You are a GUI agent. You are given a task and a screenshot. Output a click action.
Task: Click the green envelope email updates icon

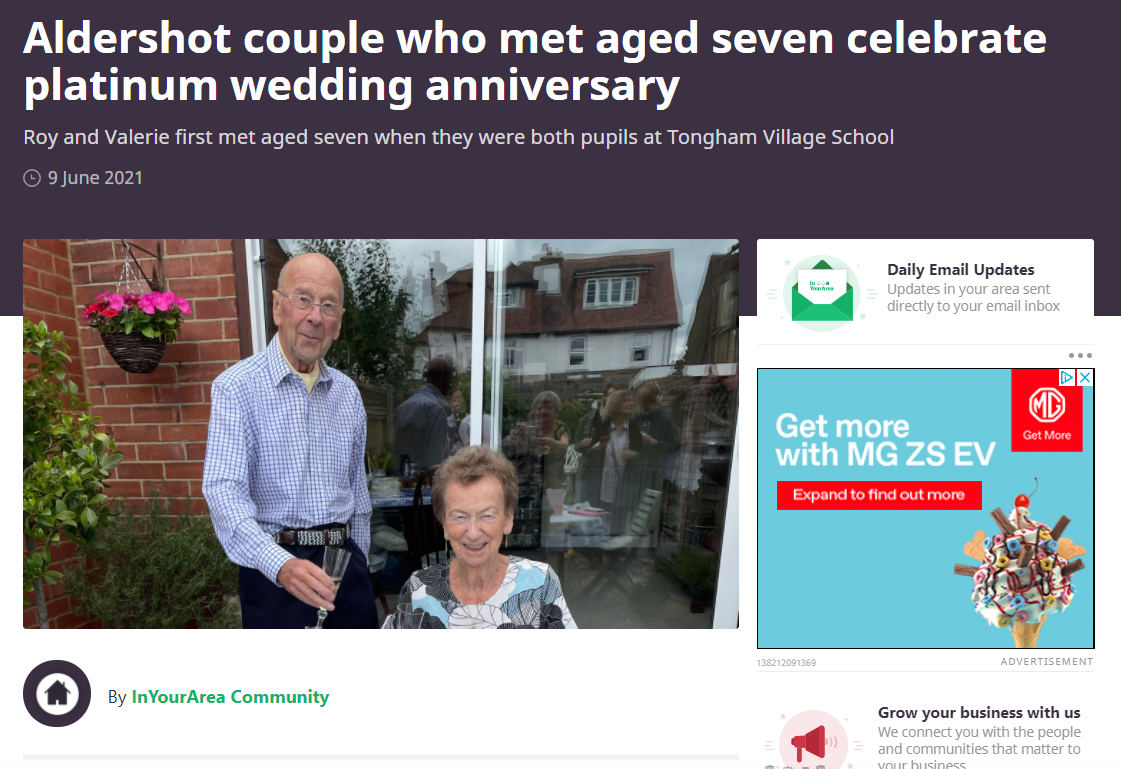click(822, 293)
